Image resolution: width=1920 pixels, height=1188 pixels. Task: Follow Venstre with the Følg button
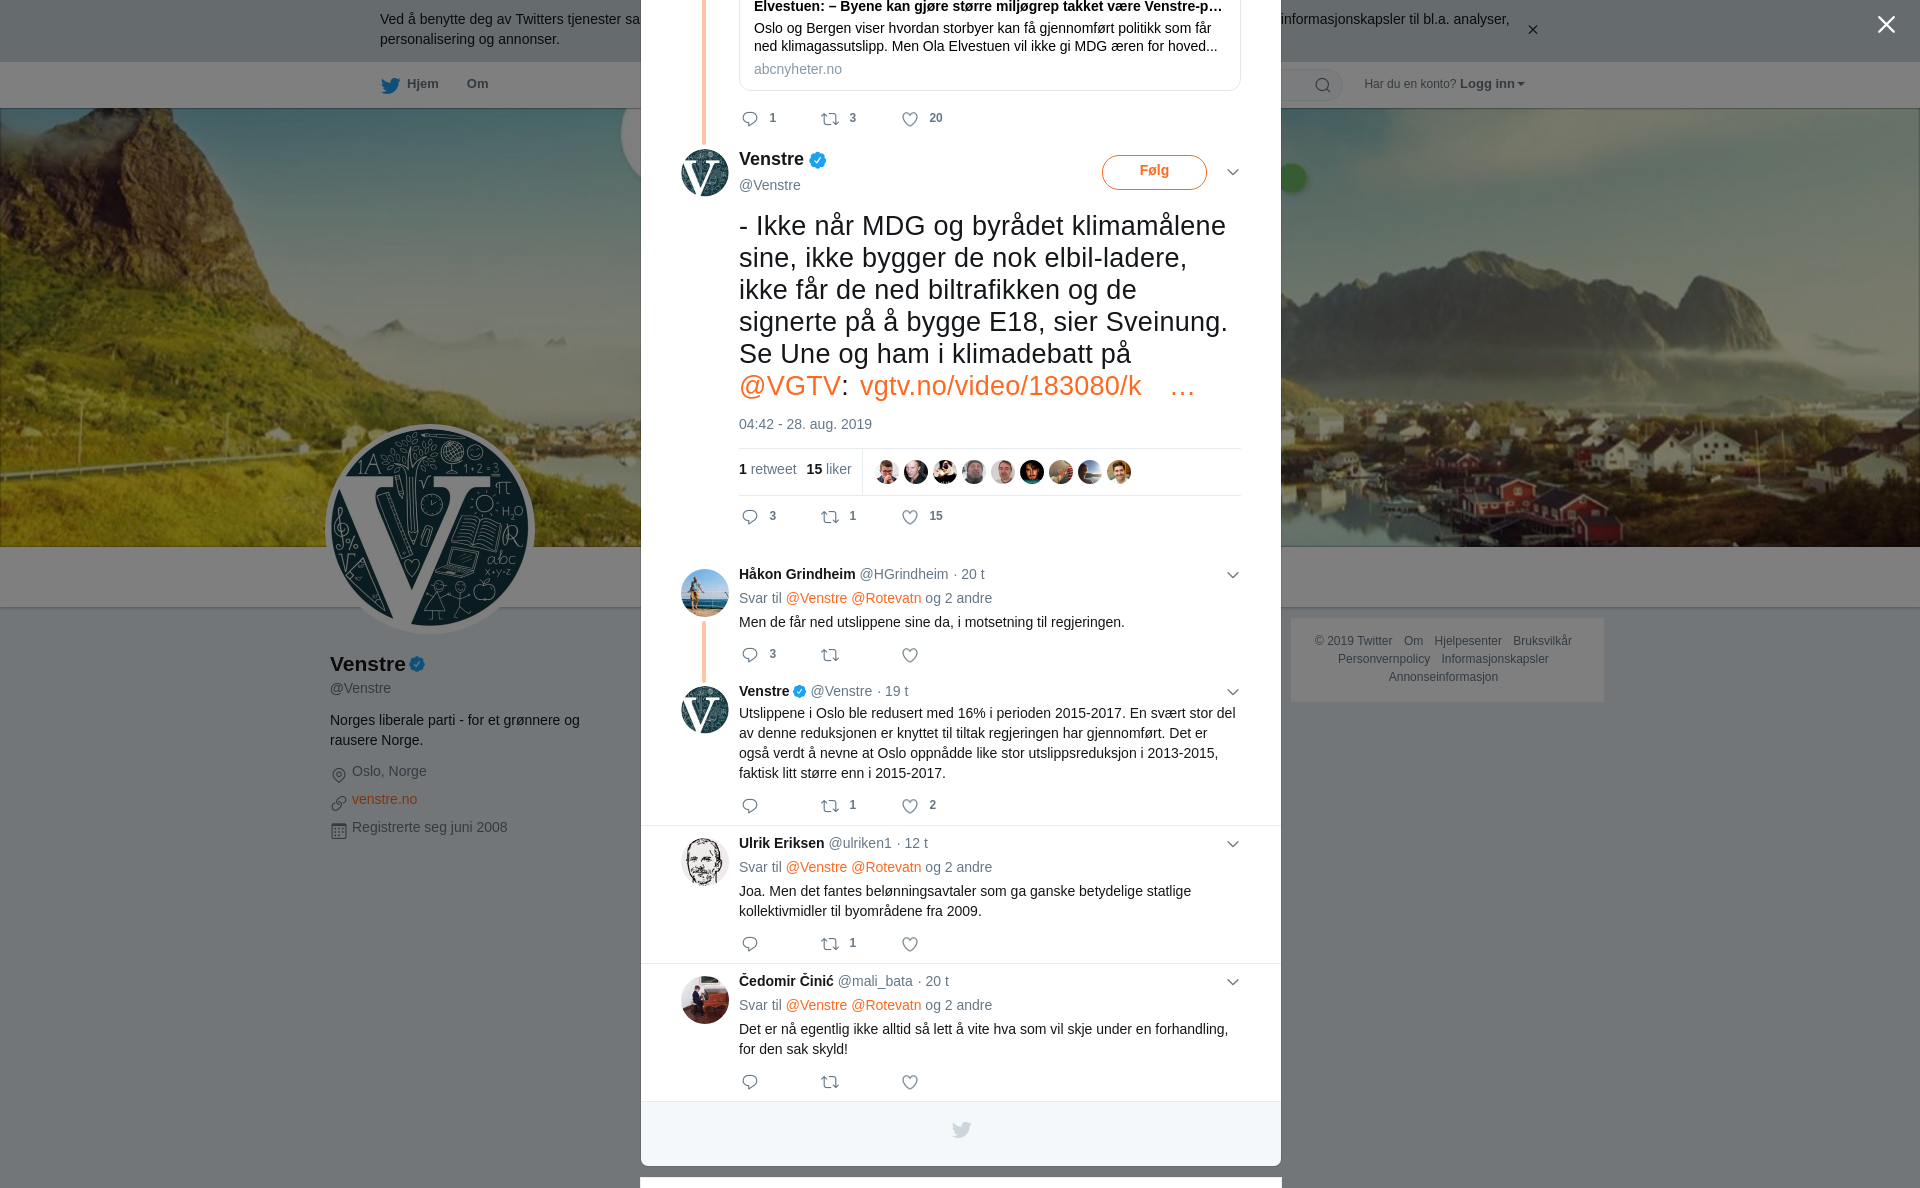click(1154, 172)
